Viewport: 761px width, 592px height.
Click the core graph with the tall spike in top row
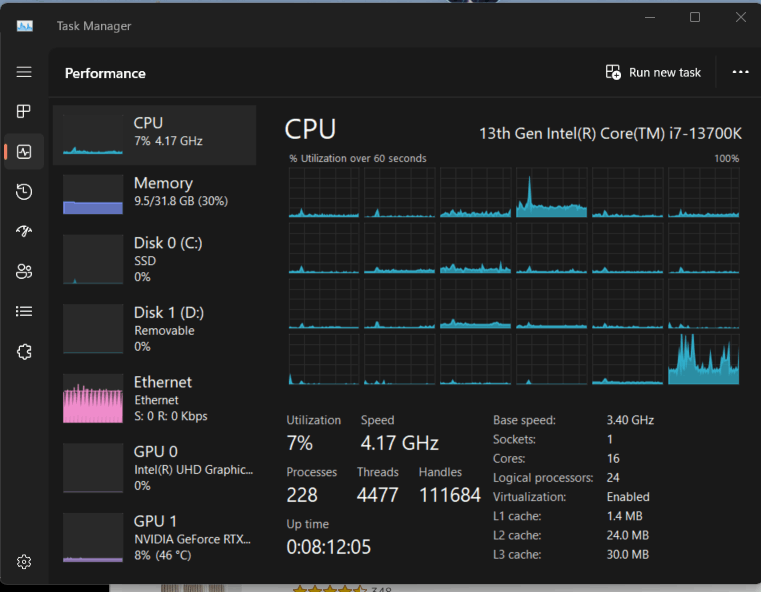(x=551, y=192)
